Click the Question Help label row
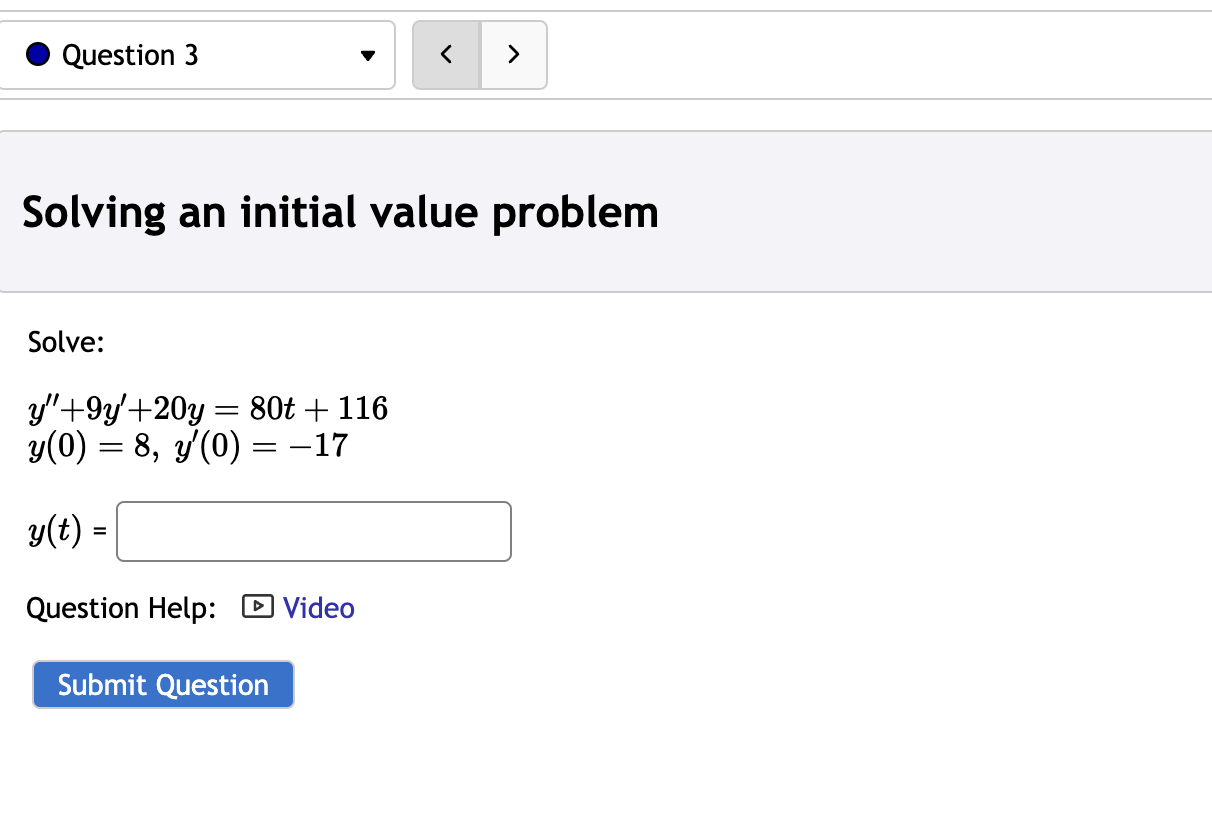This screenshot has width=1212, height=838. pyautogui.click(x=120, y=608)
